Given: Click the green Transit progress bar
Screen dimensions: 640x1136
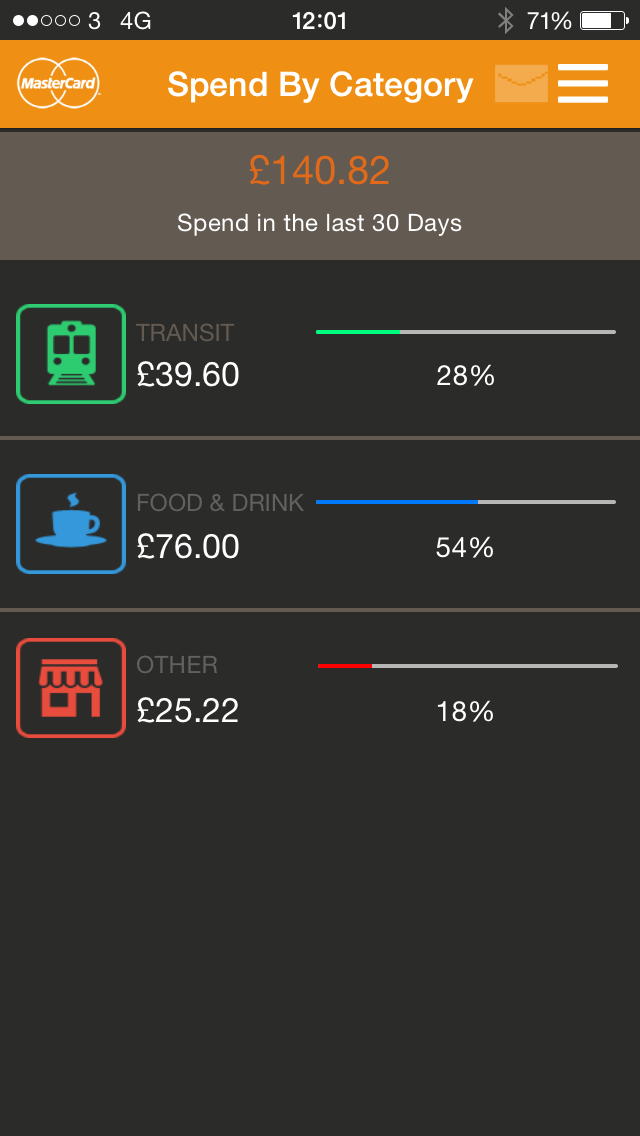Looking at the screenshot, I should pyautogui.click(x=466, y=332).
